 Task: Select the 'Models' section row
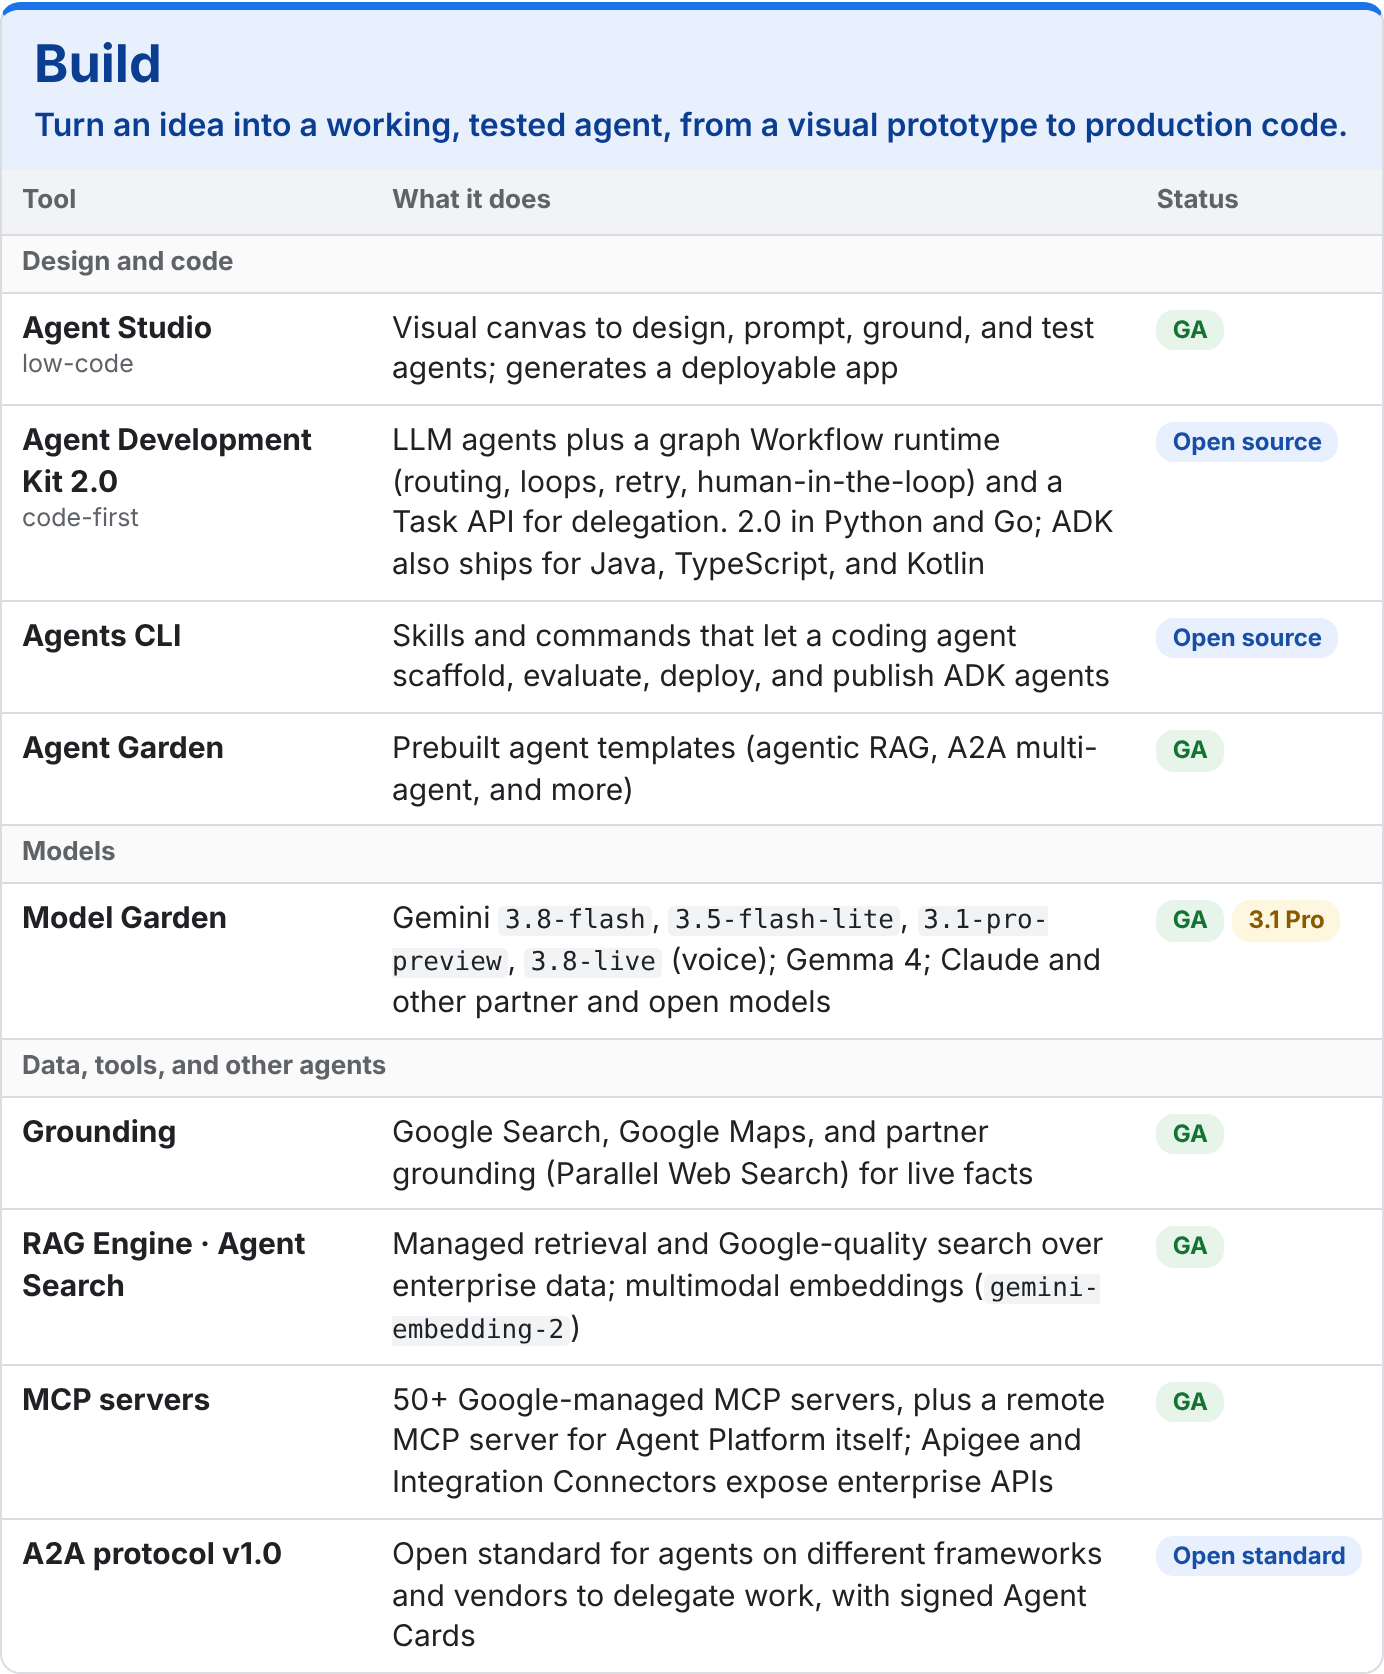[x=692, y=852]
